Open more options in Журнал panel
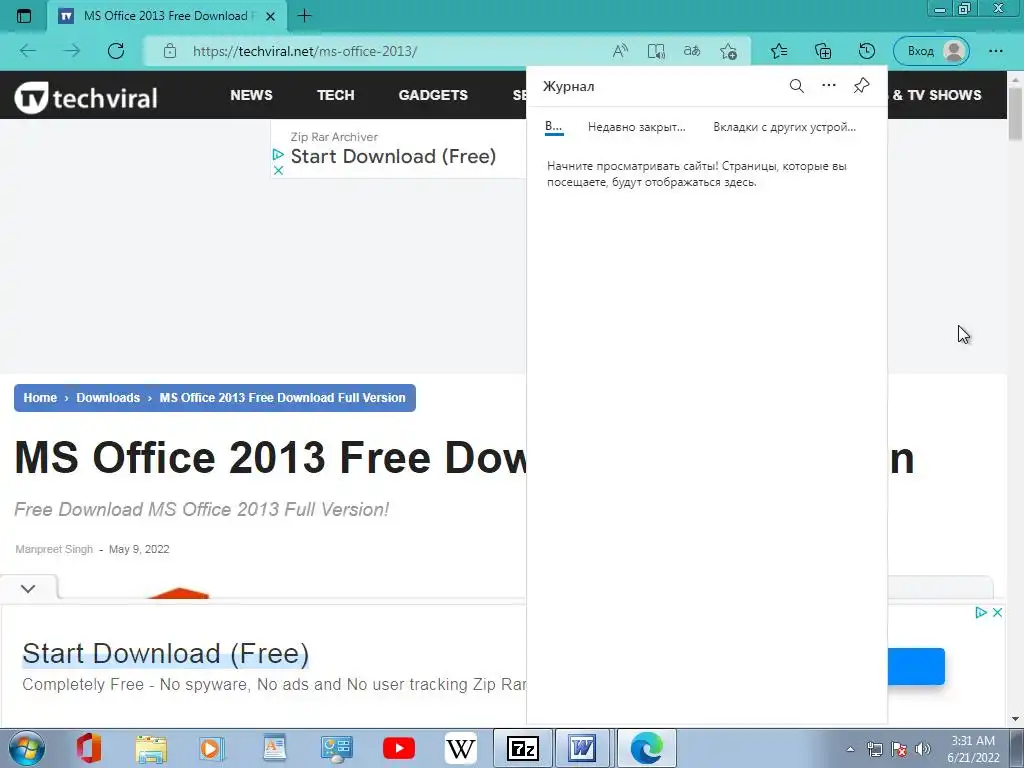 click(x=829, y=86)
